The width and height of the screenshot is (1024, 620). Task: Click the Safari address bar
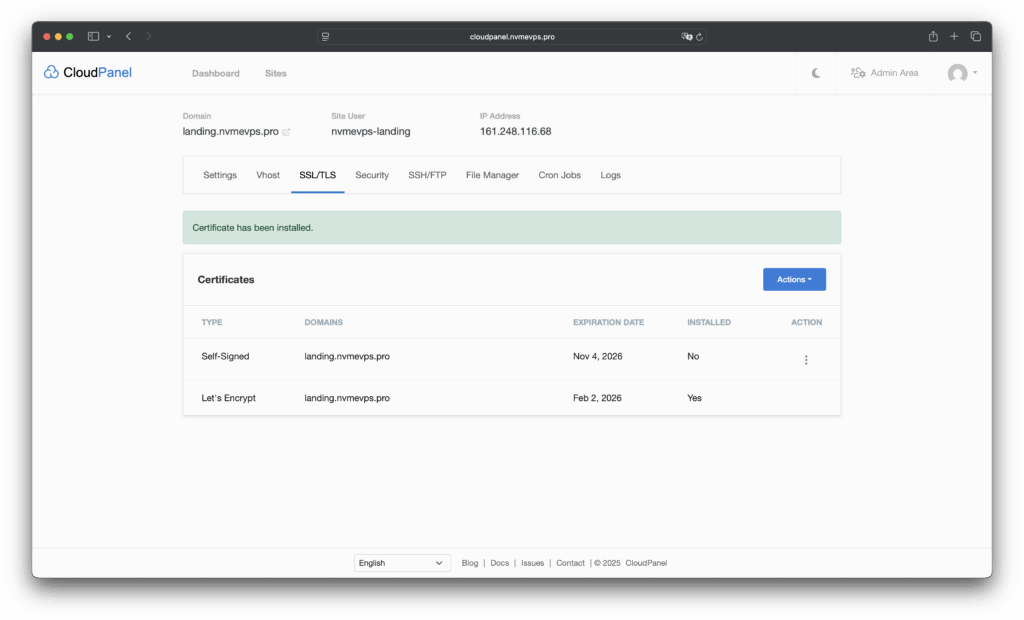click(512, 36)
